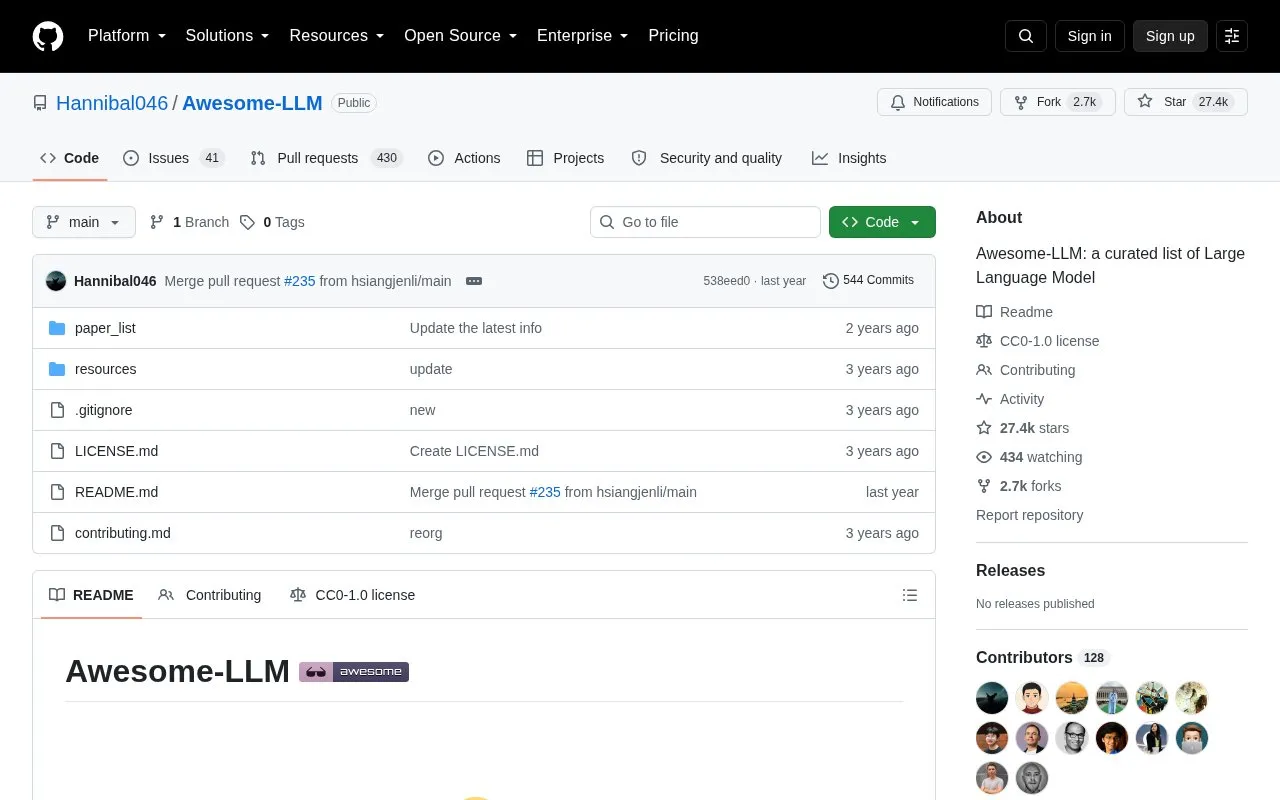
Task: Open the Insights tab
Action: pos(849,158)
